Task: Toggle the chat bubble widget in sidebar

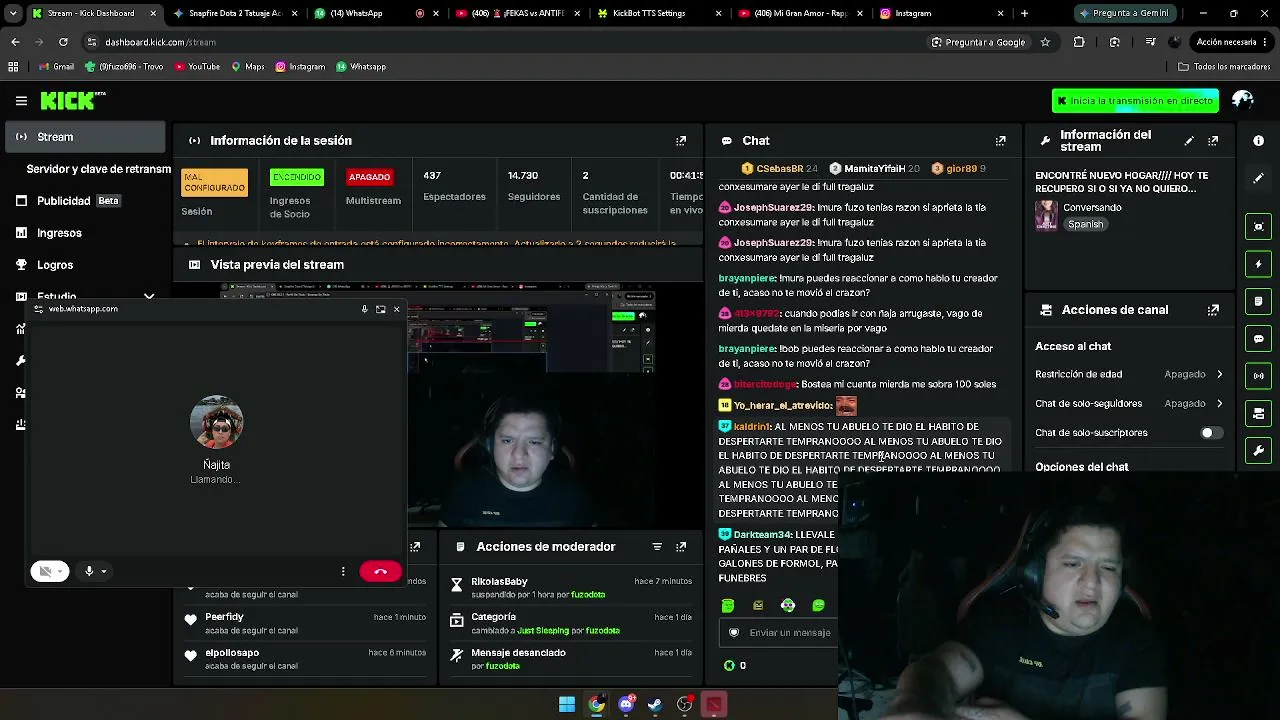Action: [x=1259, y=339]
